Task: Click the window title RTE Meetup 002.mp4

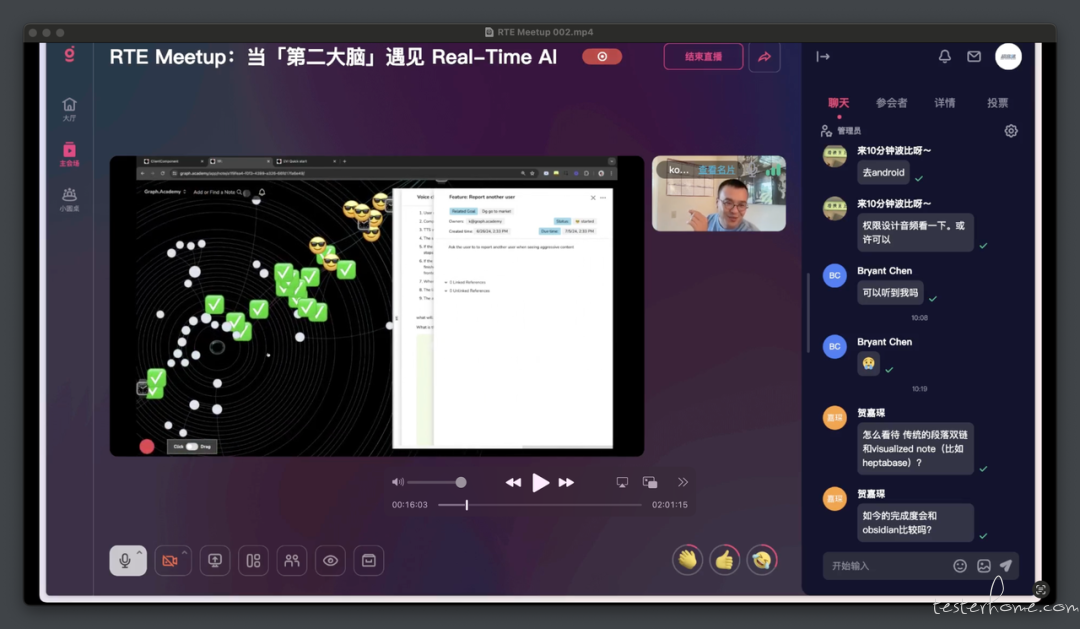Action: pos(545,32)
